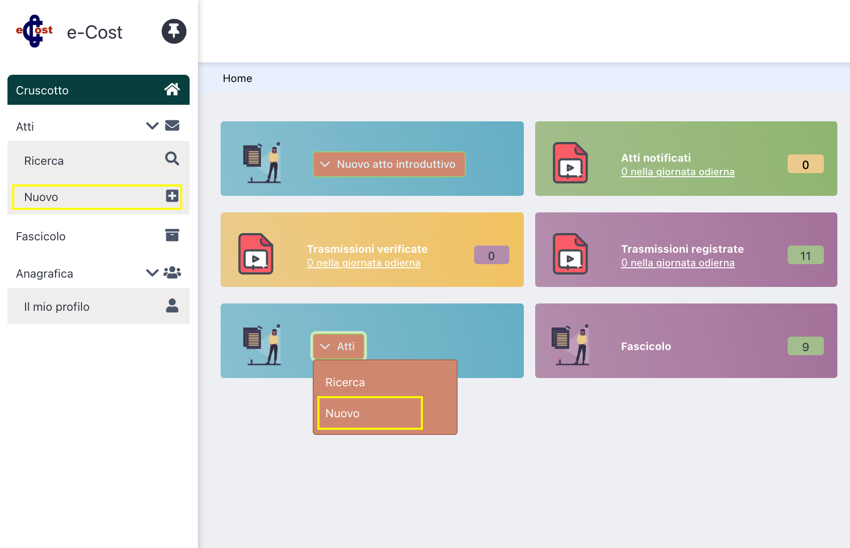Open the Nuovo atto introduttivo dropdown

point(389,164)
